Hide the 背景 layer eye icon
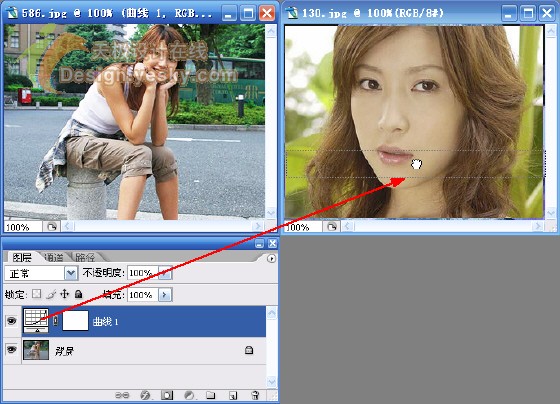 (x=12, y=349)
